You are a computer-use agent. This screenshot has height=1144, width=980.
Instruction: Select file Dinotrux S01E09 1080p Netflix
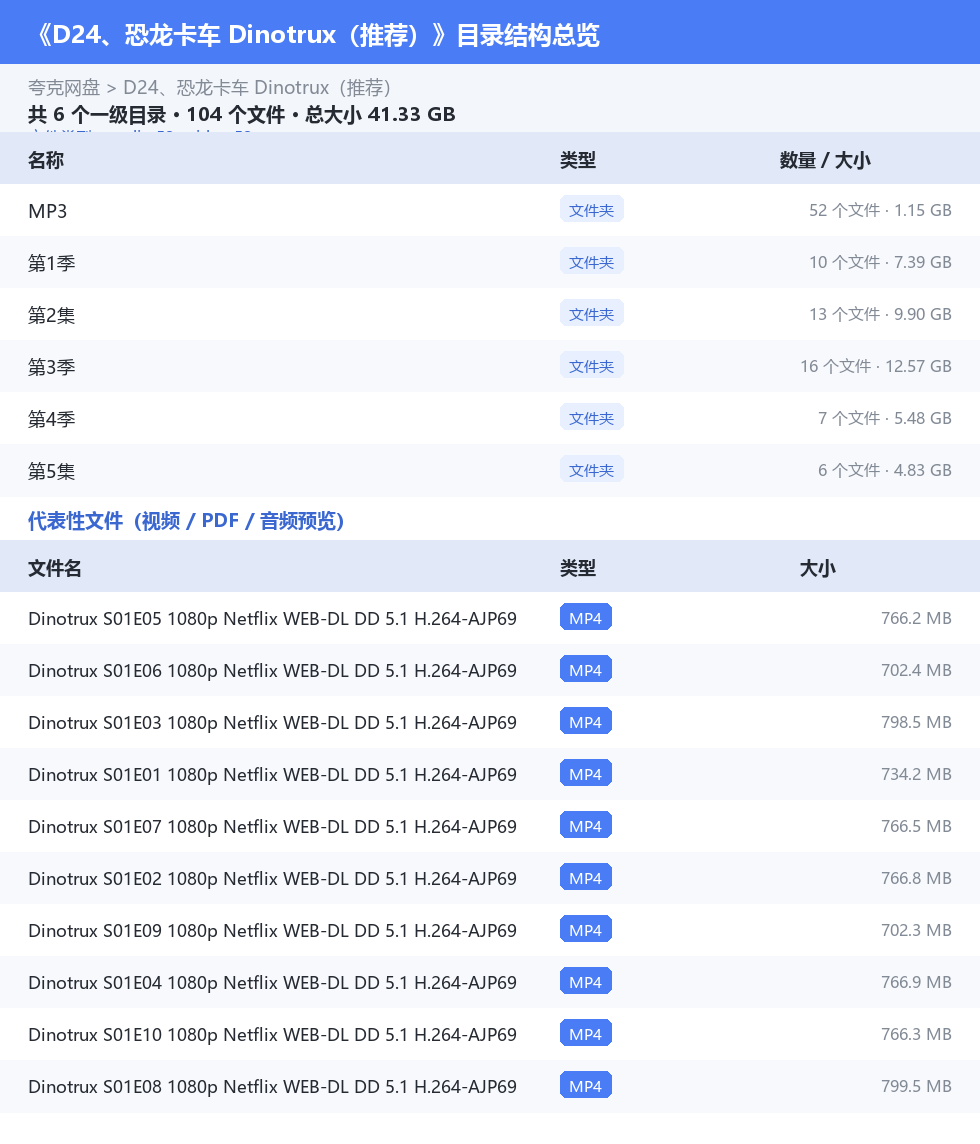click(x=272, y=931)
